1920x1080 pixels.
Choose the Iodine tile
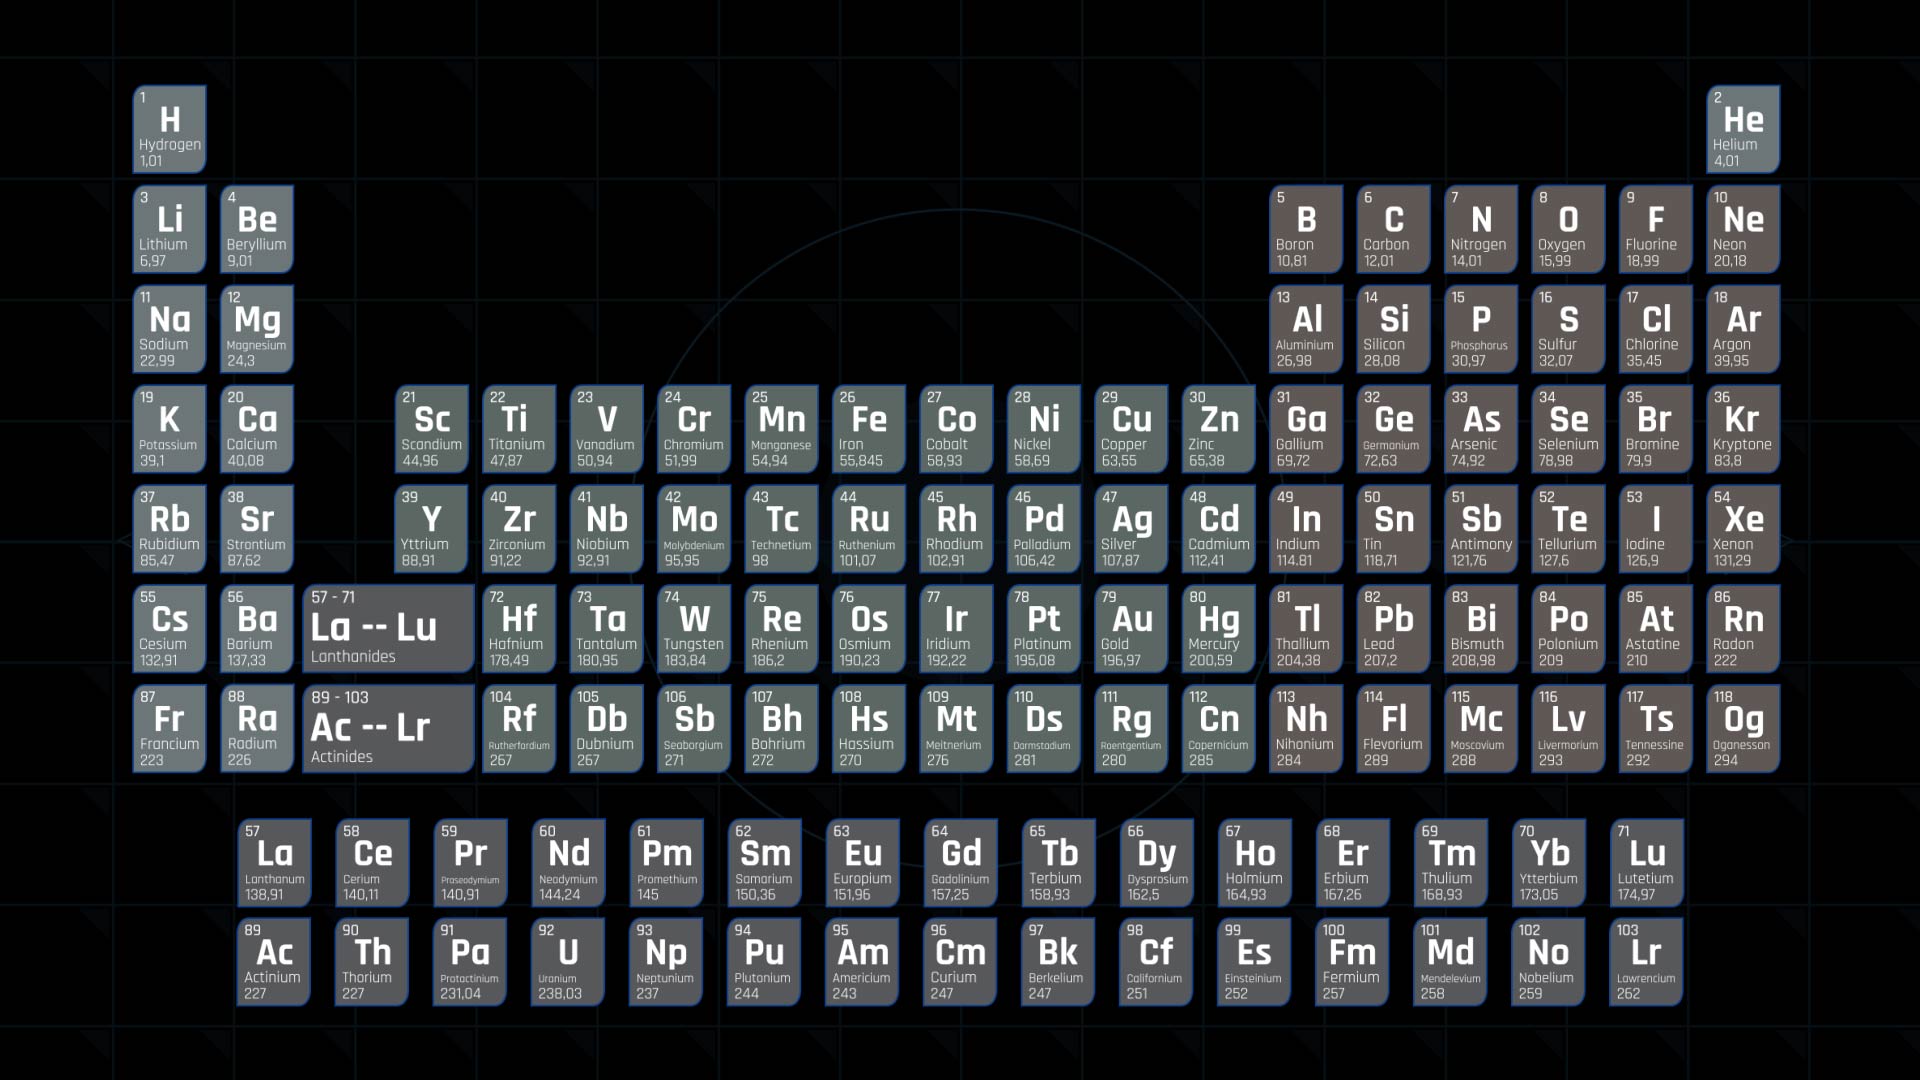tap(1656, 529)
